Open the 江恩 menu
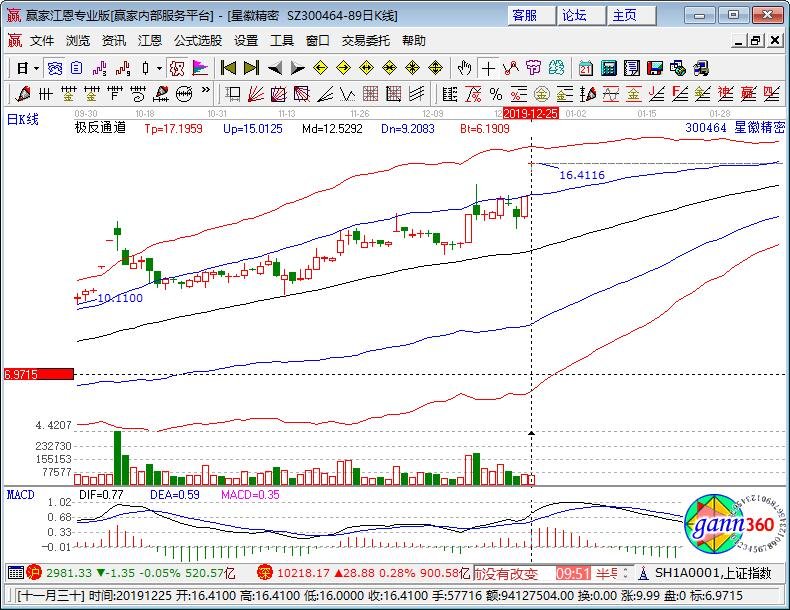This screenshot has height=610, width=790. tap(150, 41)
